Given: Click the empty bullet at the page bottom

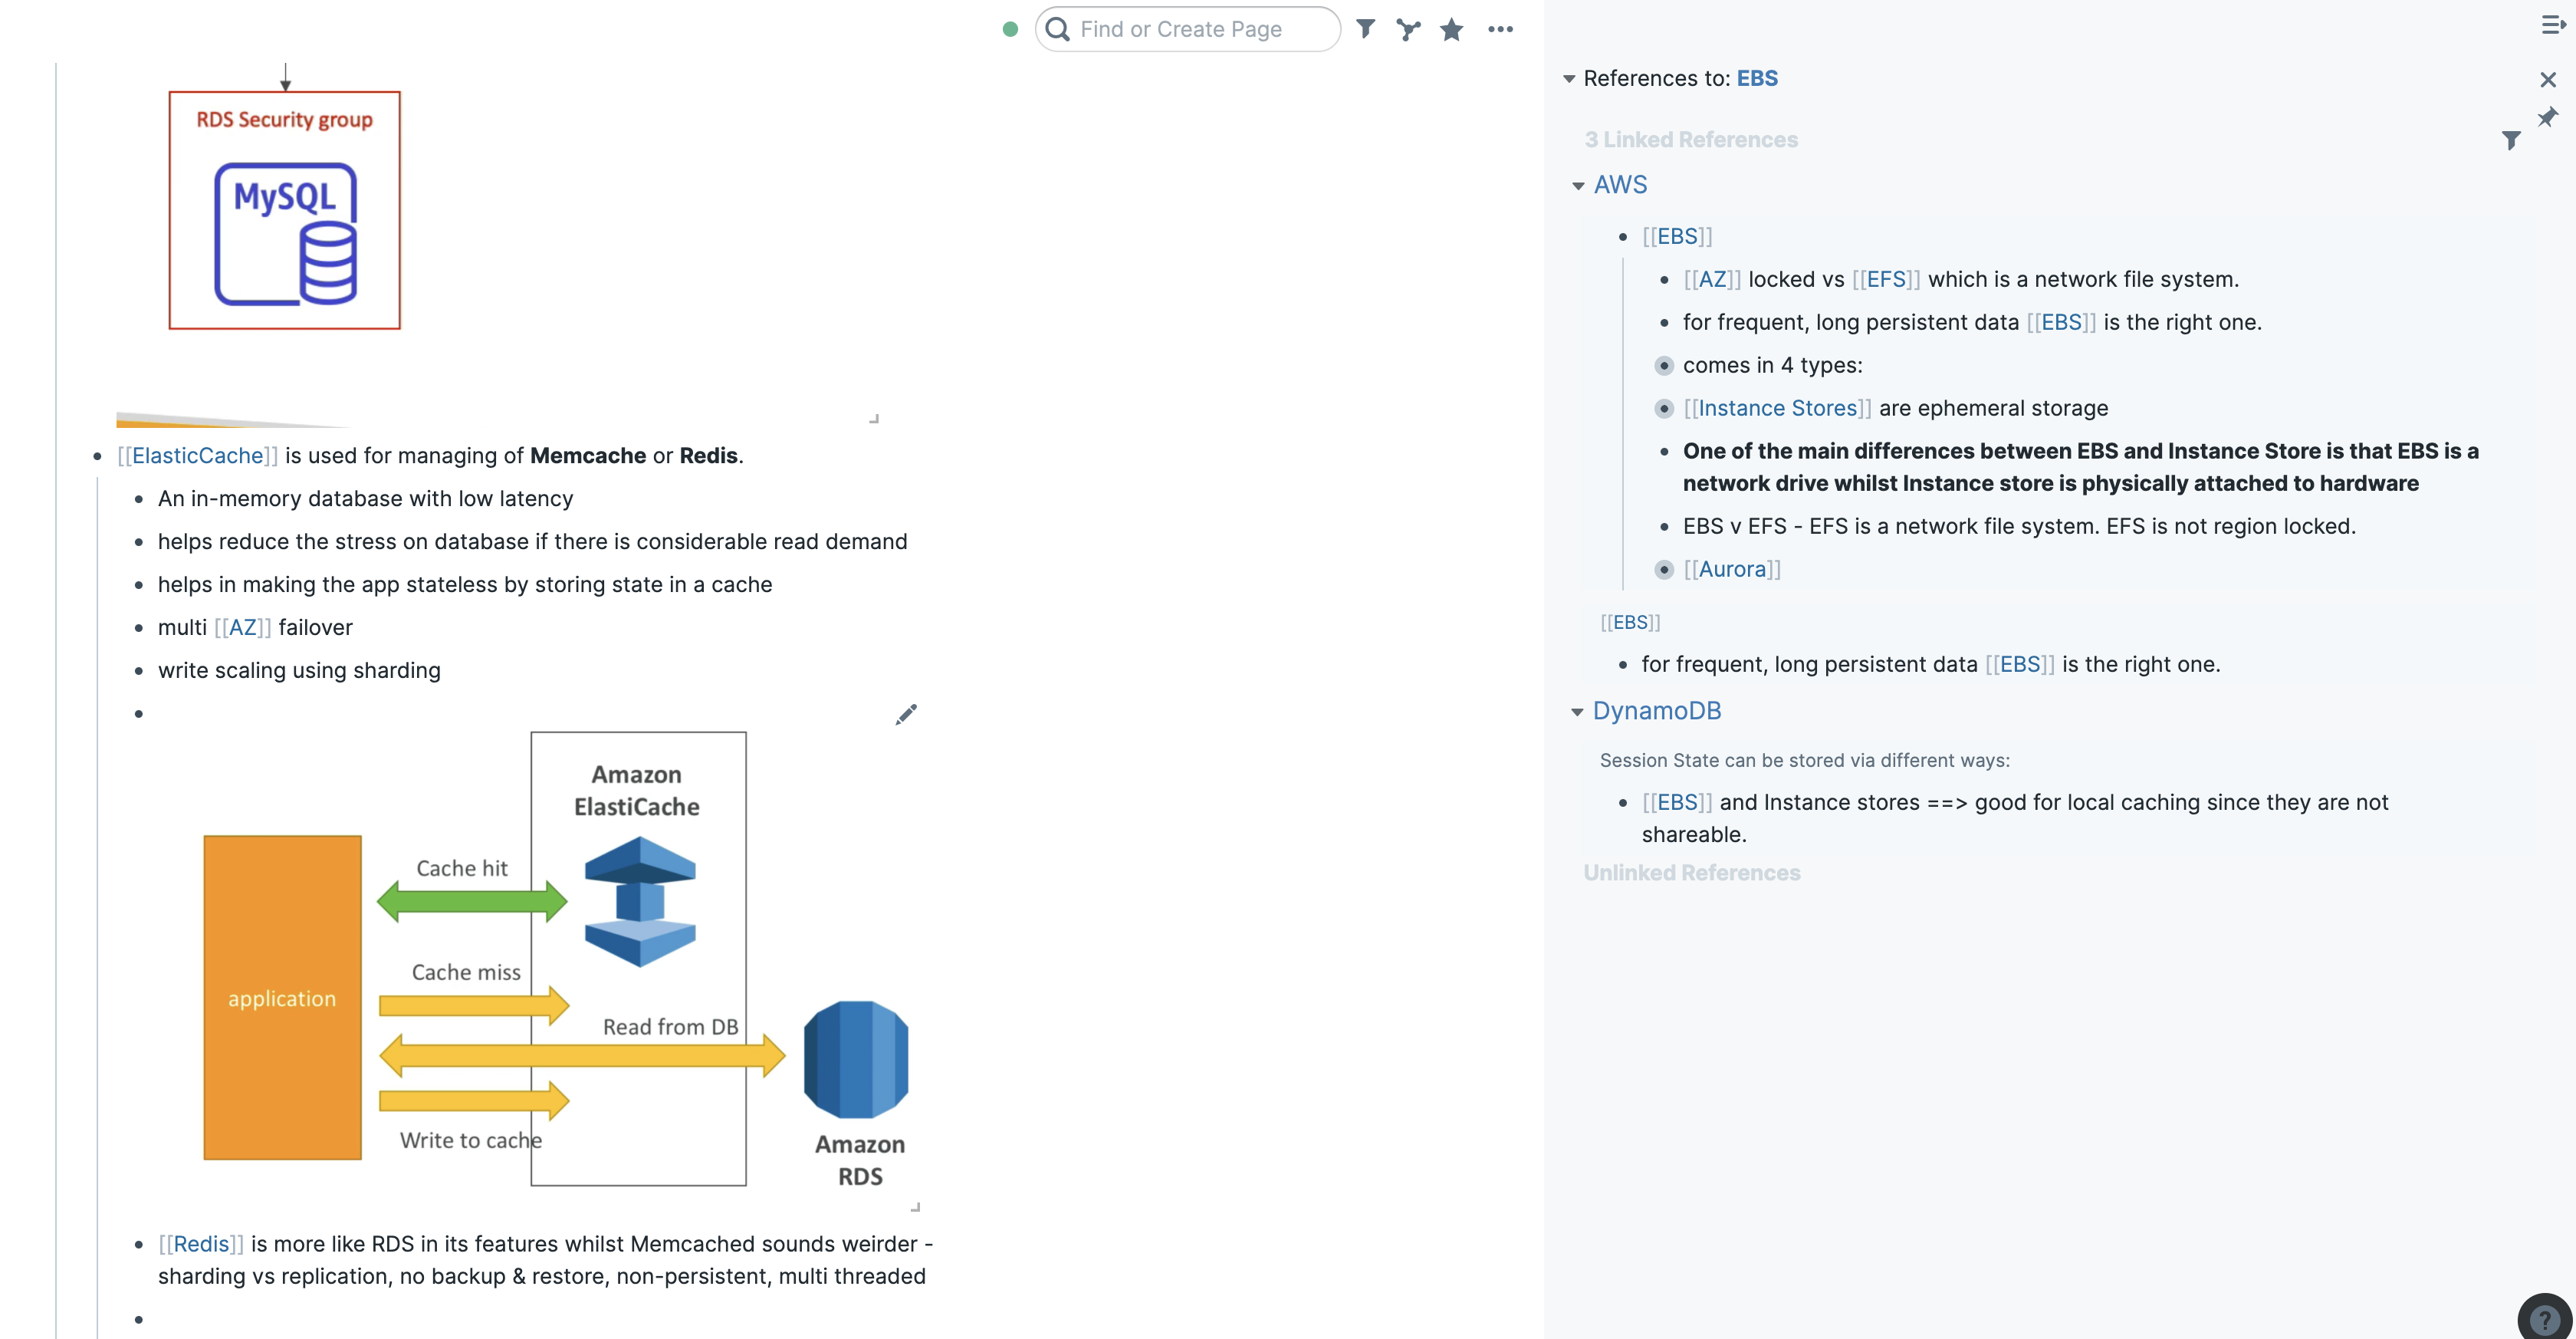Looking at the screenshot, I should 139,1320.
